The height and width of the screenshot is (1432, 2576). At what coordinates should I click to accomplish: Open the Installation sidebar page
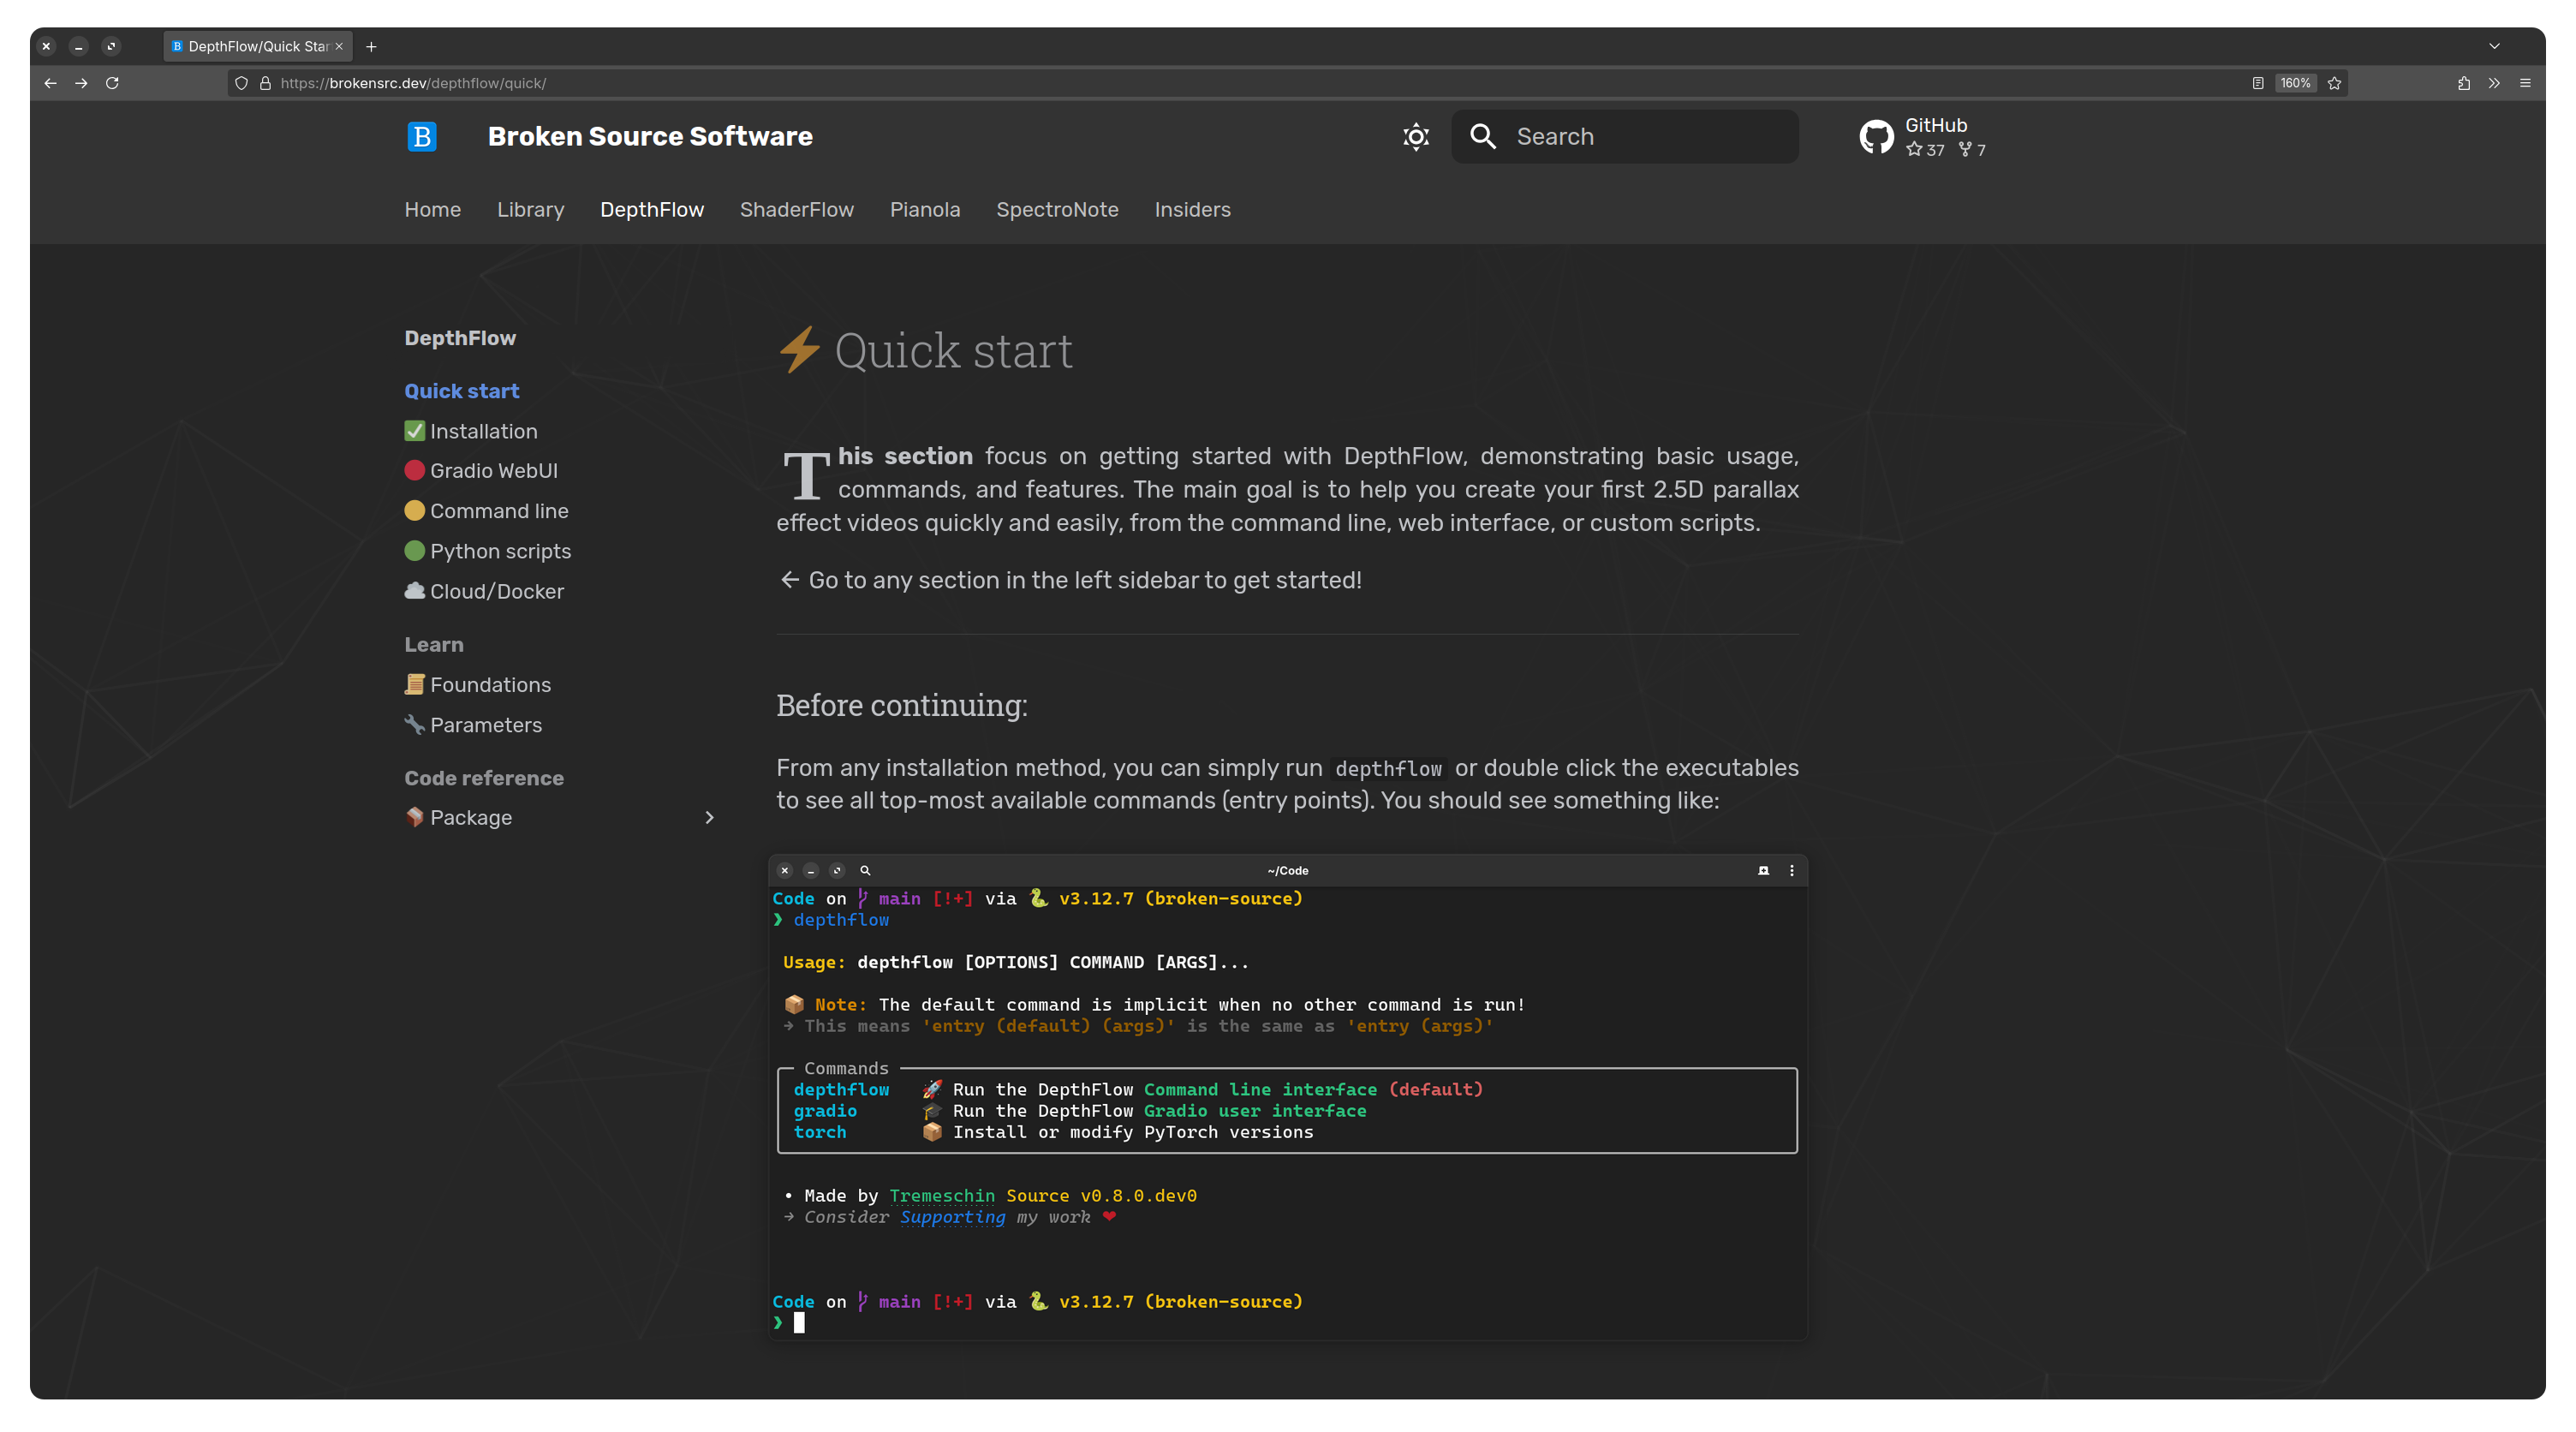pyautogui.click(x=470, y=431)
